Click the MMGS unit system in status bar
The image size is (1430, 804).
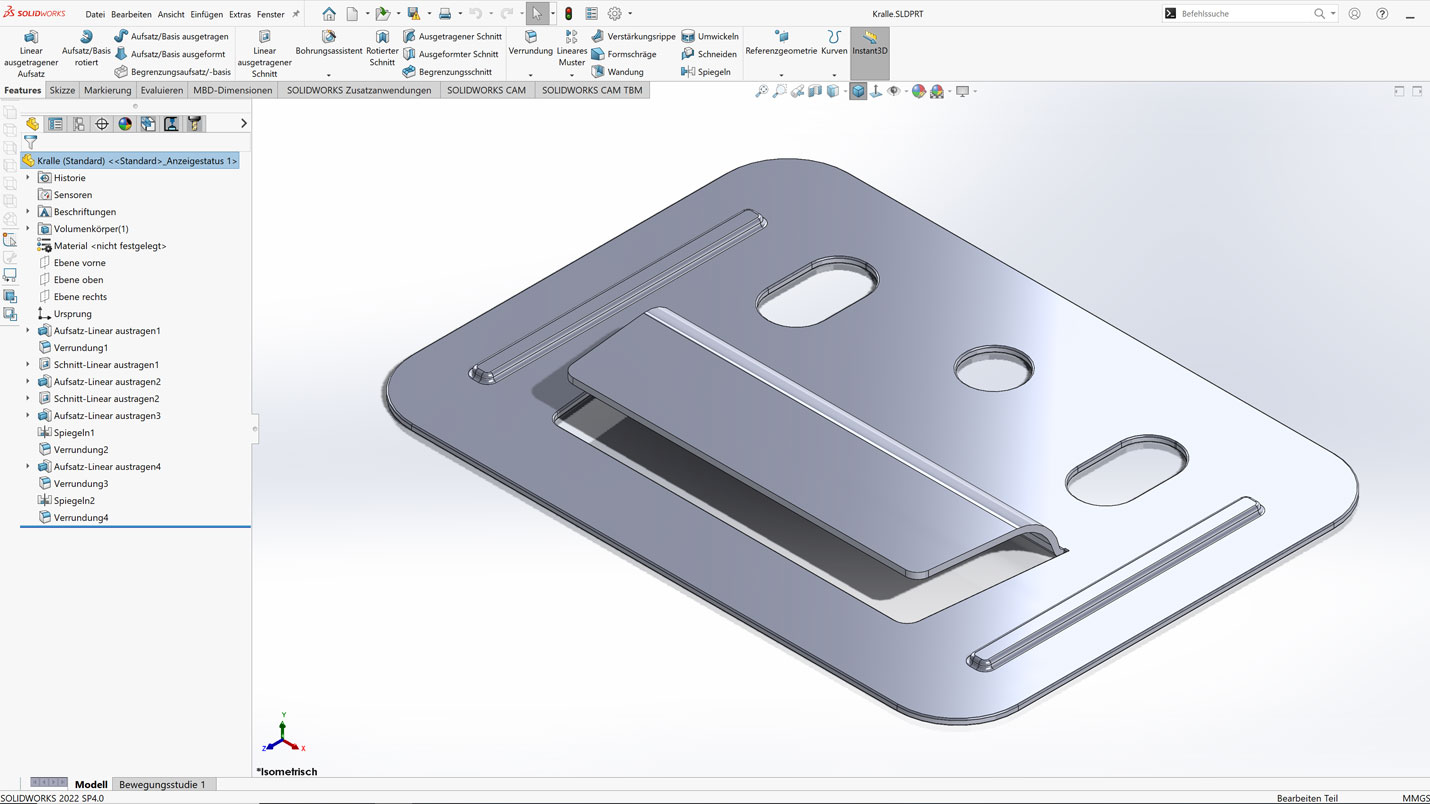1415,798
